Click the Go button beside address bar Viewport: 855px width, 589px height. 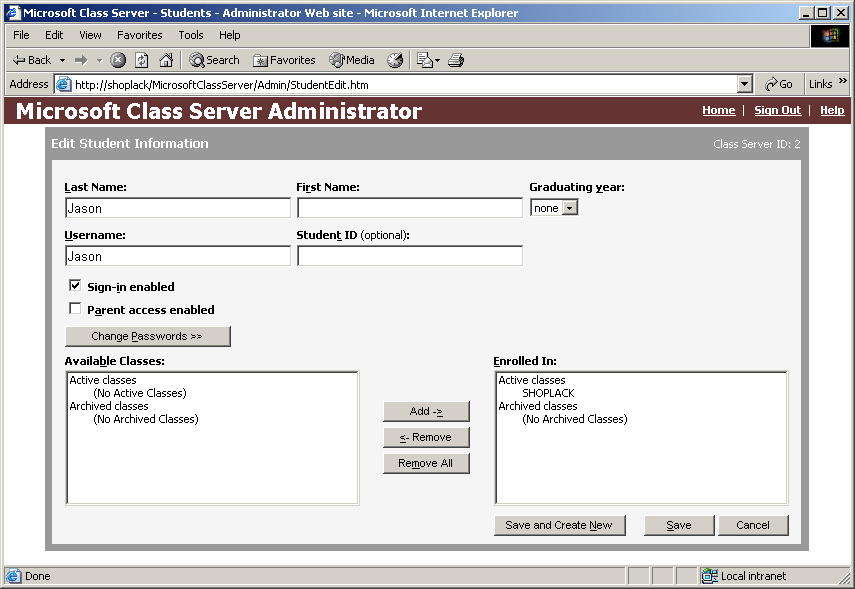click(778, 84)
